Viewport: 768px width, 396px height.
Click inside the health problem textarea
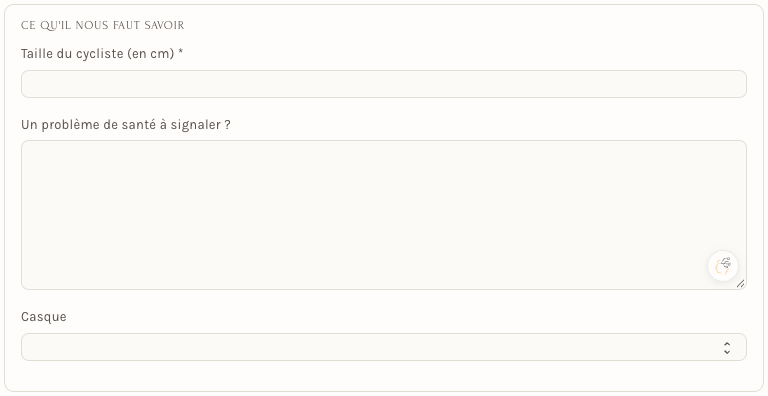click(x=384, y=215)
